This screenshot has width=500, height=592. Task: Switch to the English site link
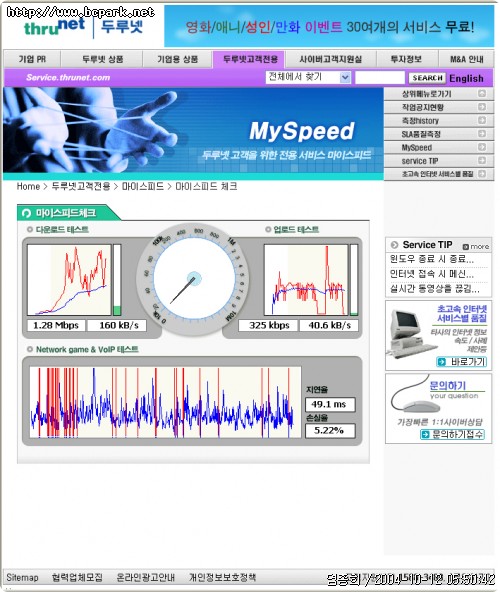coord(466,78)
